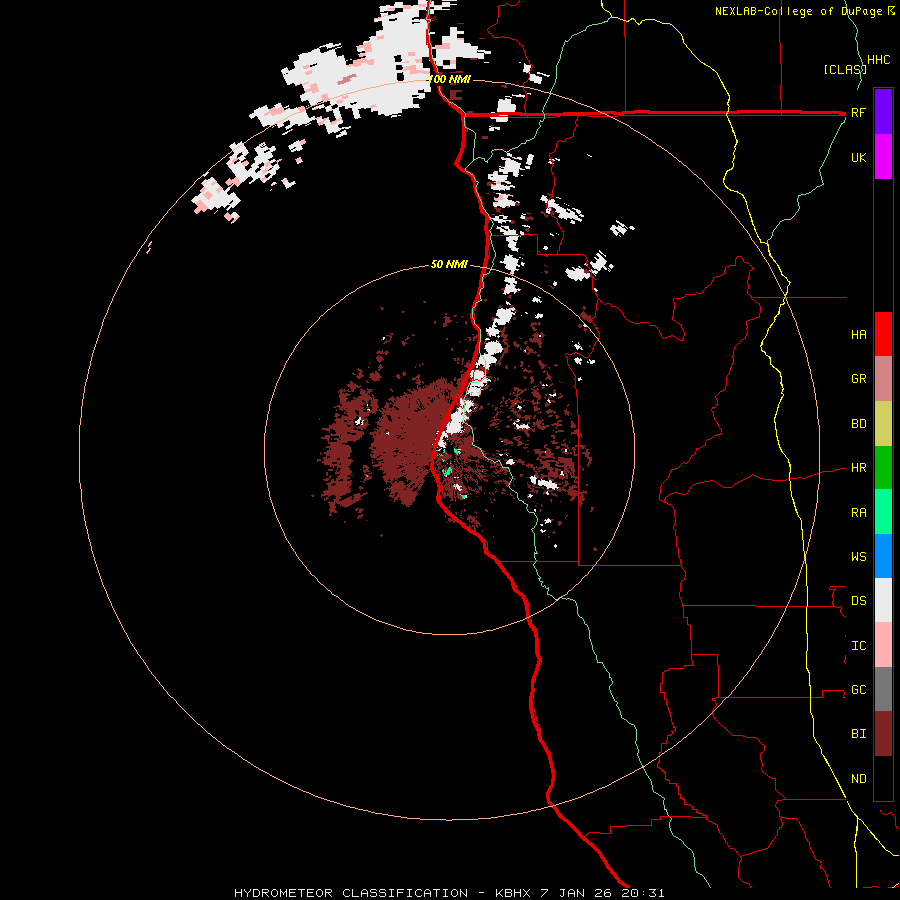Image resolution: width=900 pixels, height=900 pixels.
Task: Select the BD yellow legend swatch
Action: tap(883, 424)
